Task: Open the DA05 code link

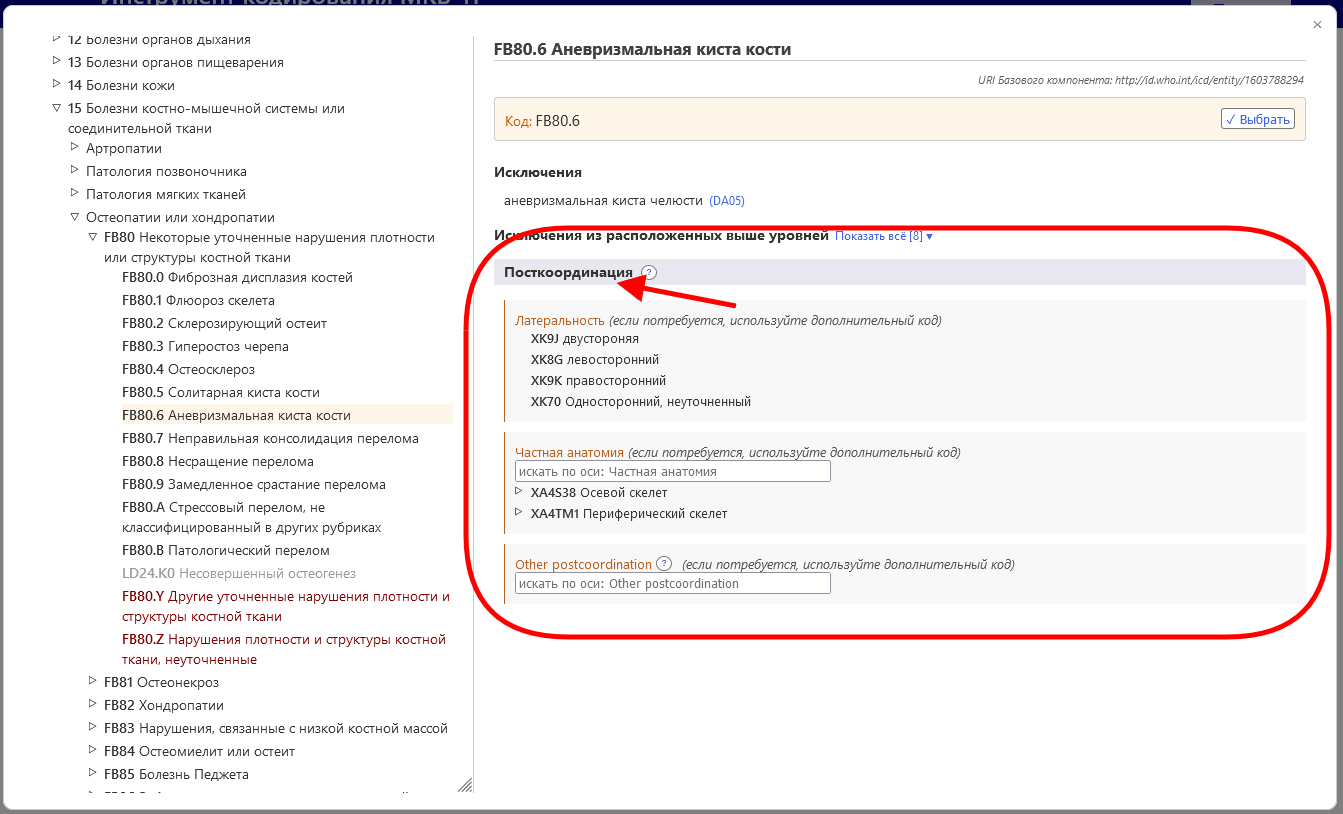Action: (727, 201)
